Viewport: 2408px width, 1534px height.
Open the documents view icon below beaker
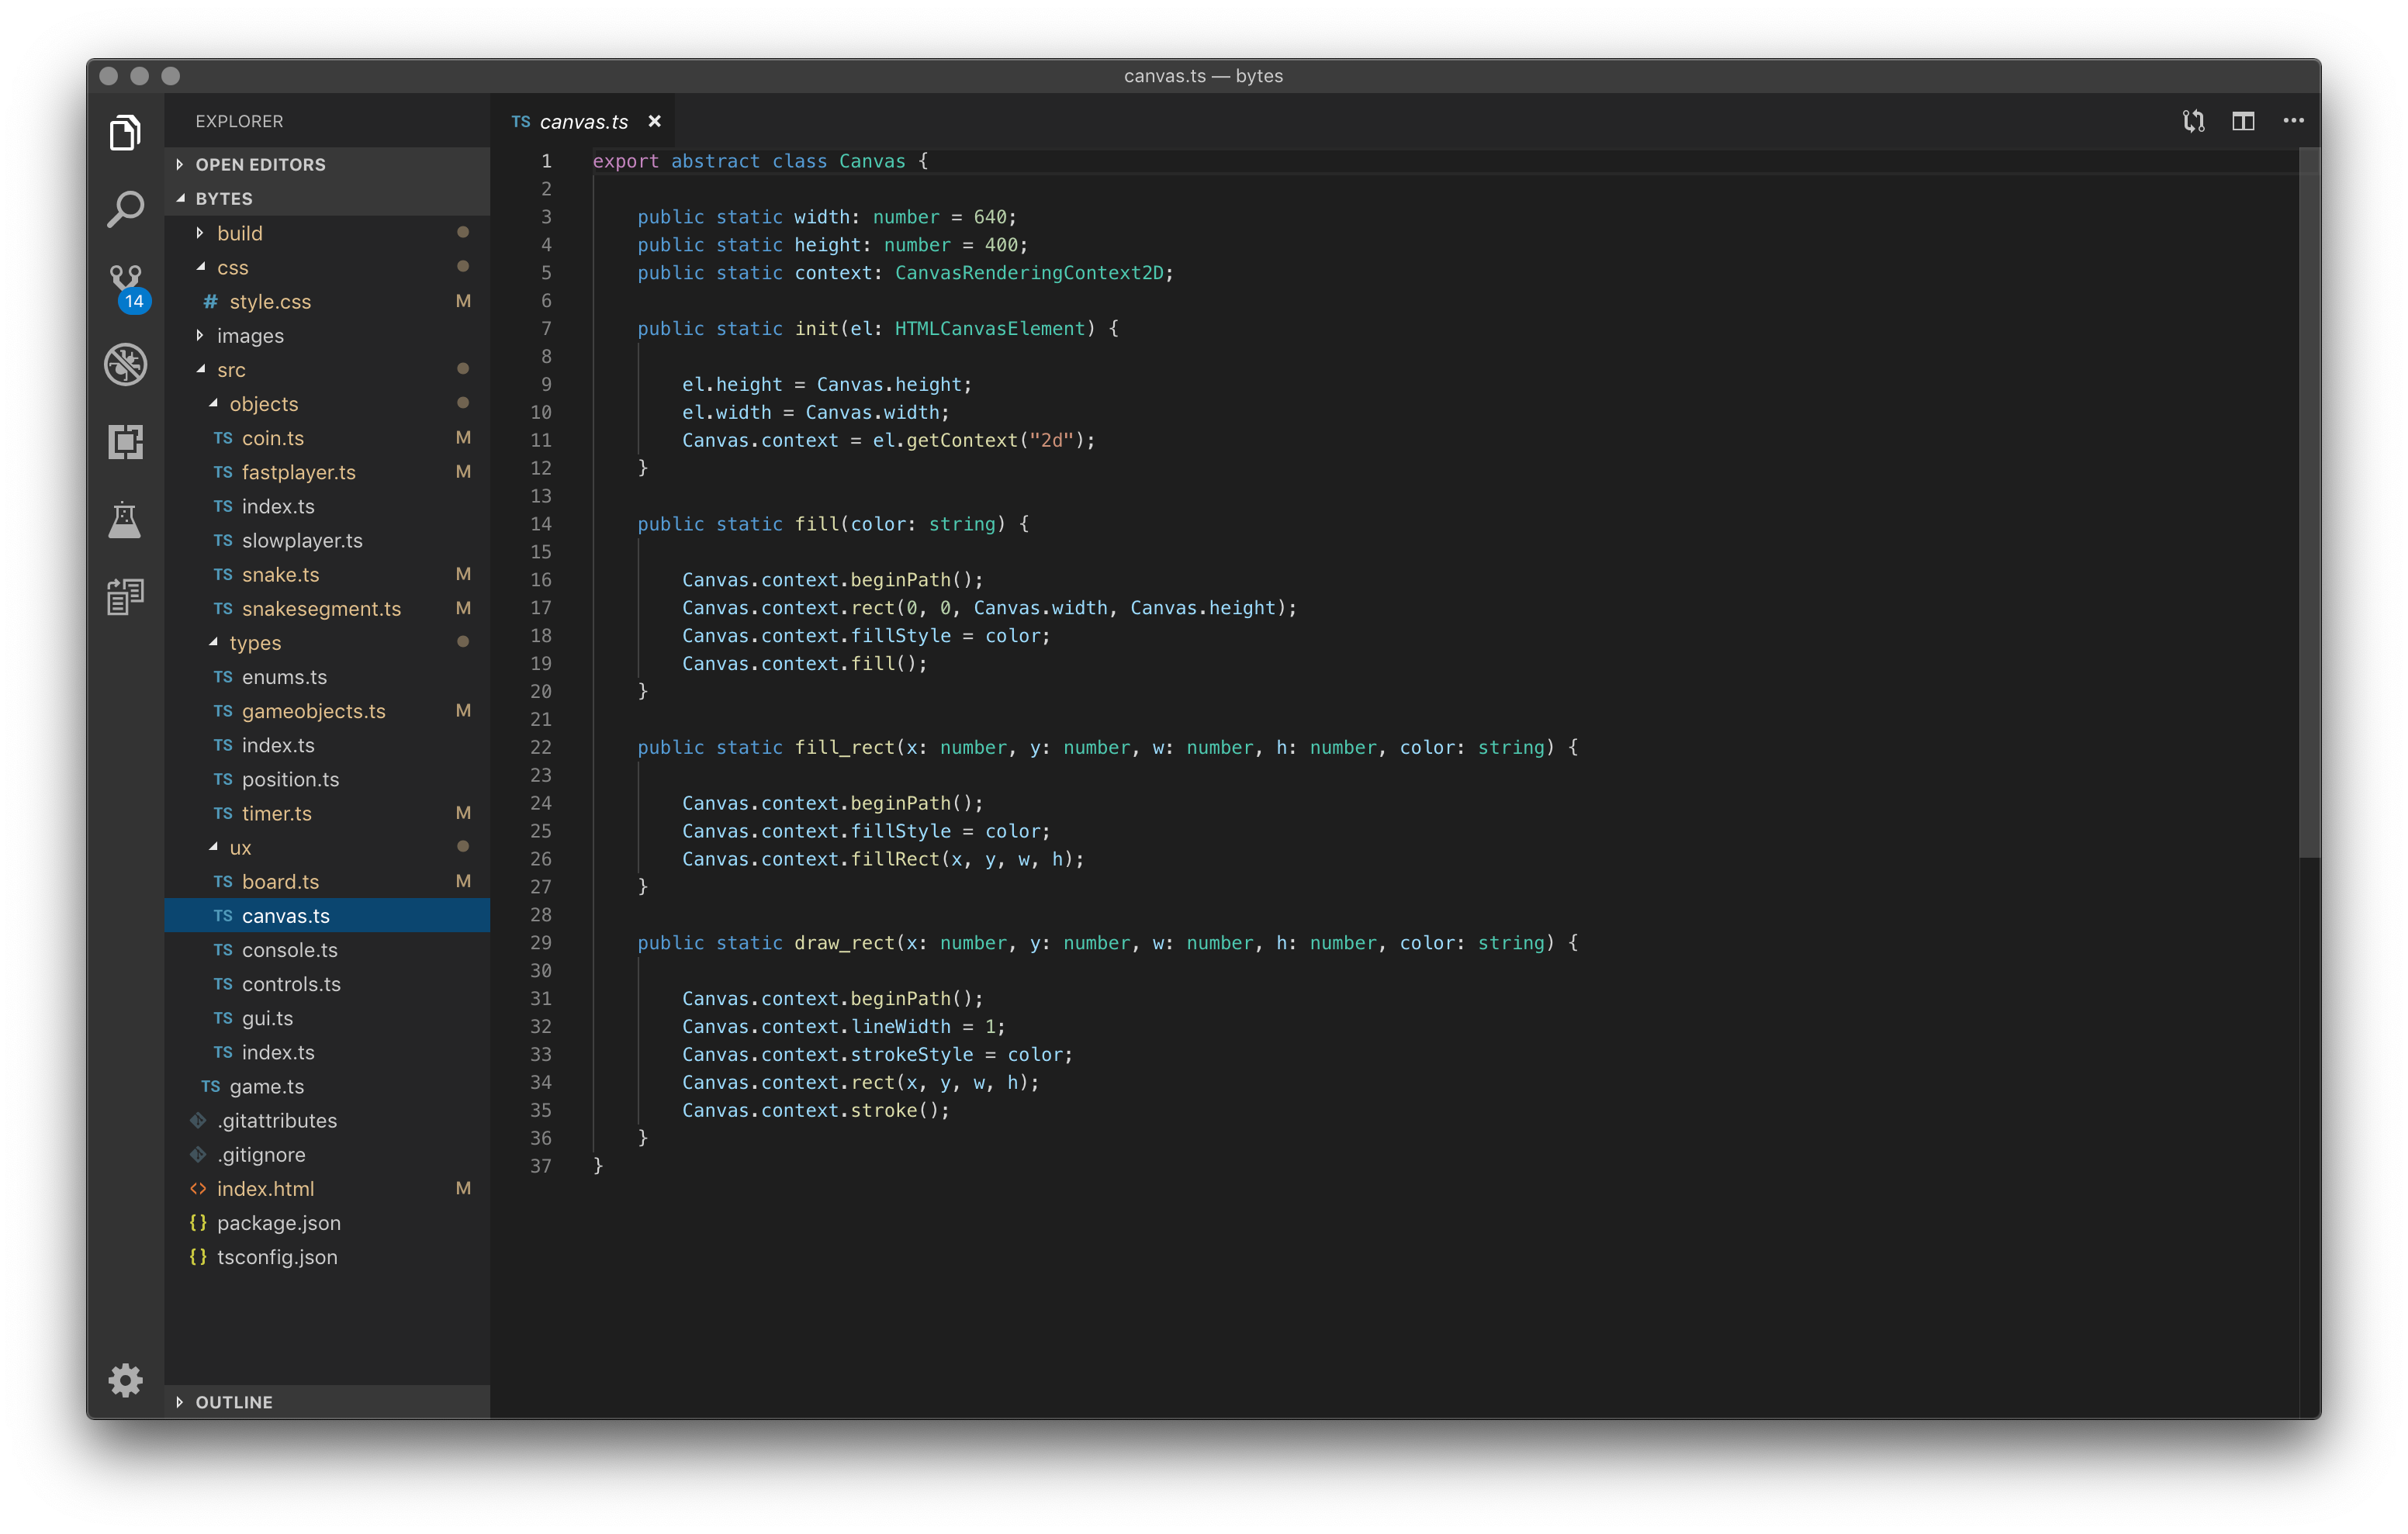coord(125,597)
